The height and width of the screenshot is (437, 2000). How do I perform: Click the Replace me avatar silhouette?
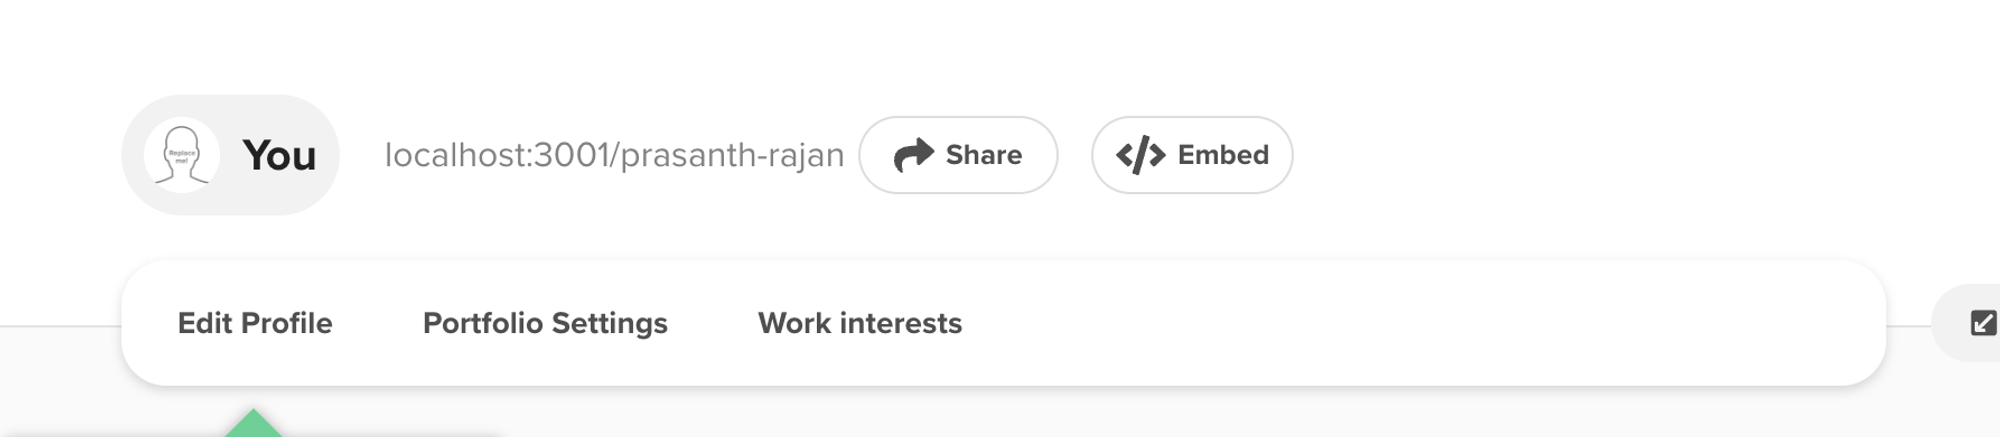click(182, 155)
